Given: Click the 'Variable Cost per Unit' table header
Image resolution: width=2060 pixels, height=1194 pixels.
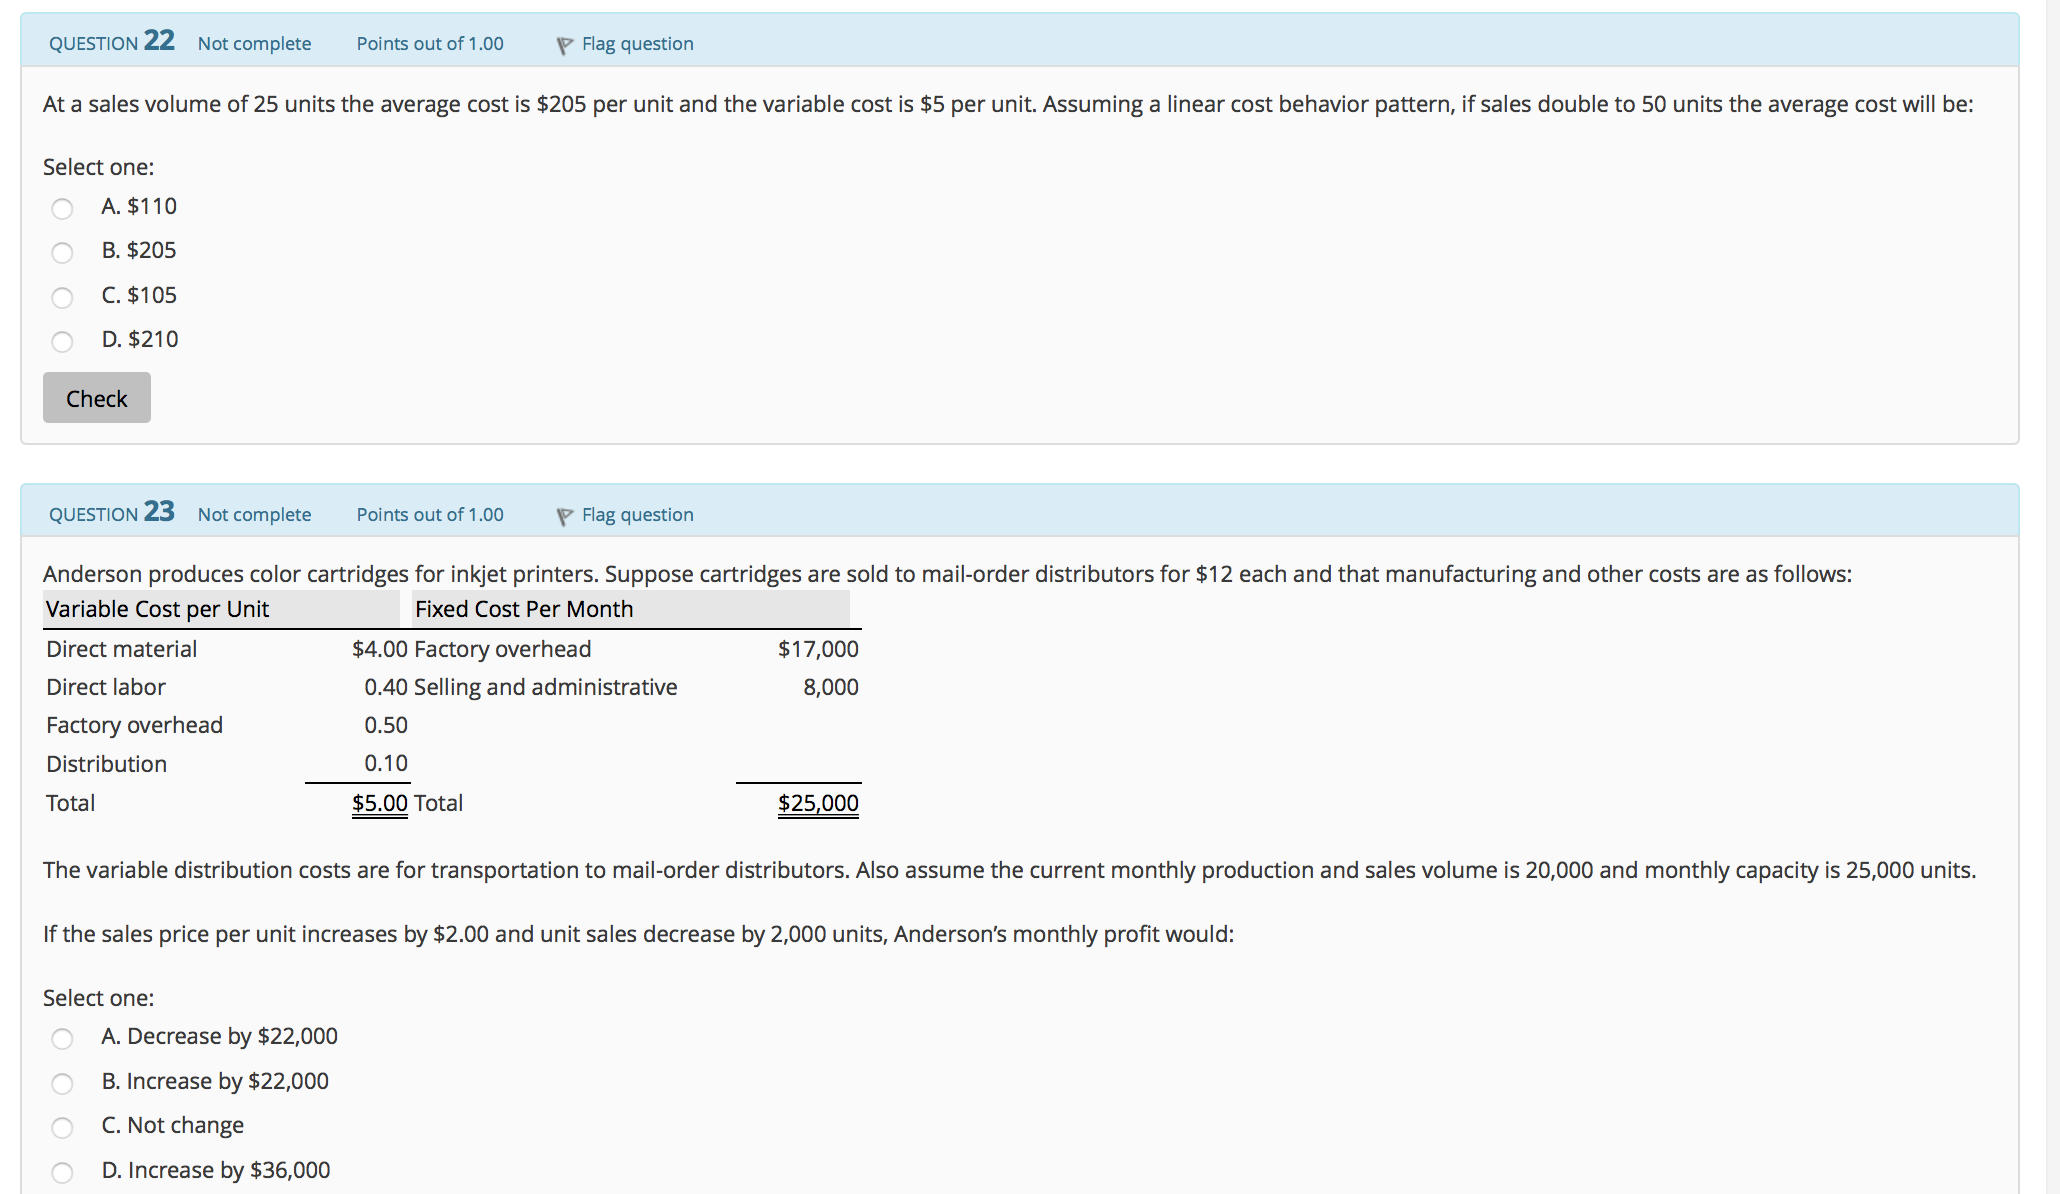Looking at the screenshot, I should (156, 609).
